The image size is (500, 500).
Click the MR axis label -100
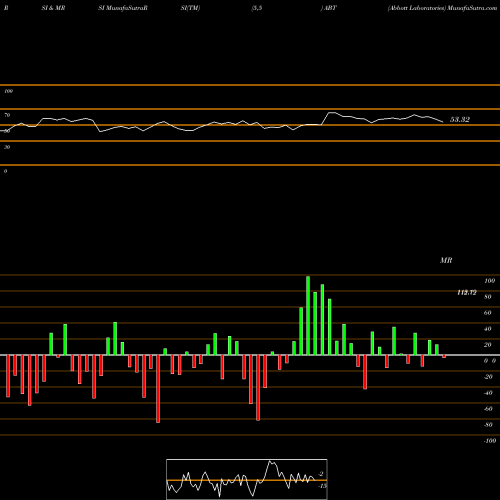[490, 441]
